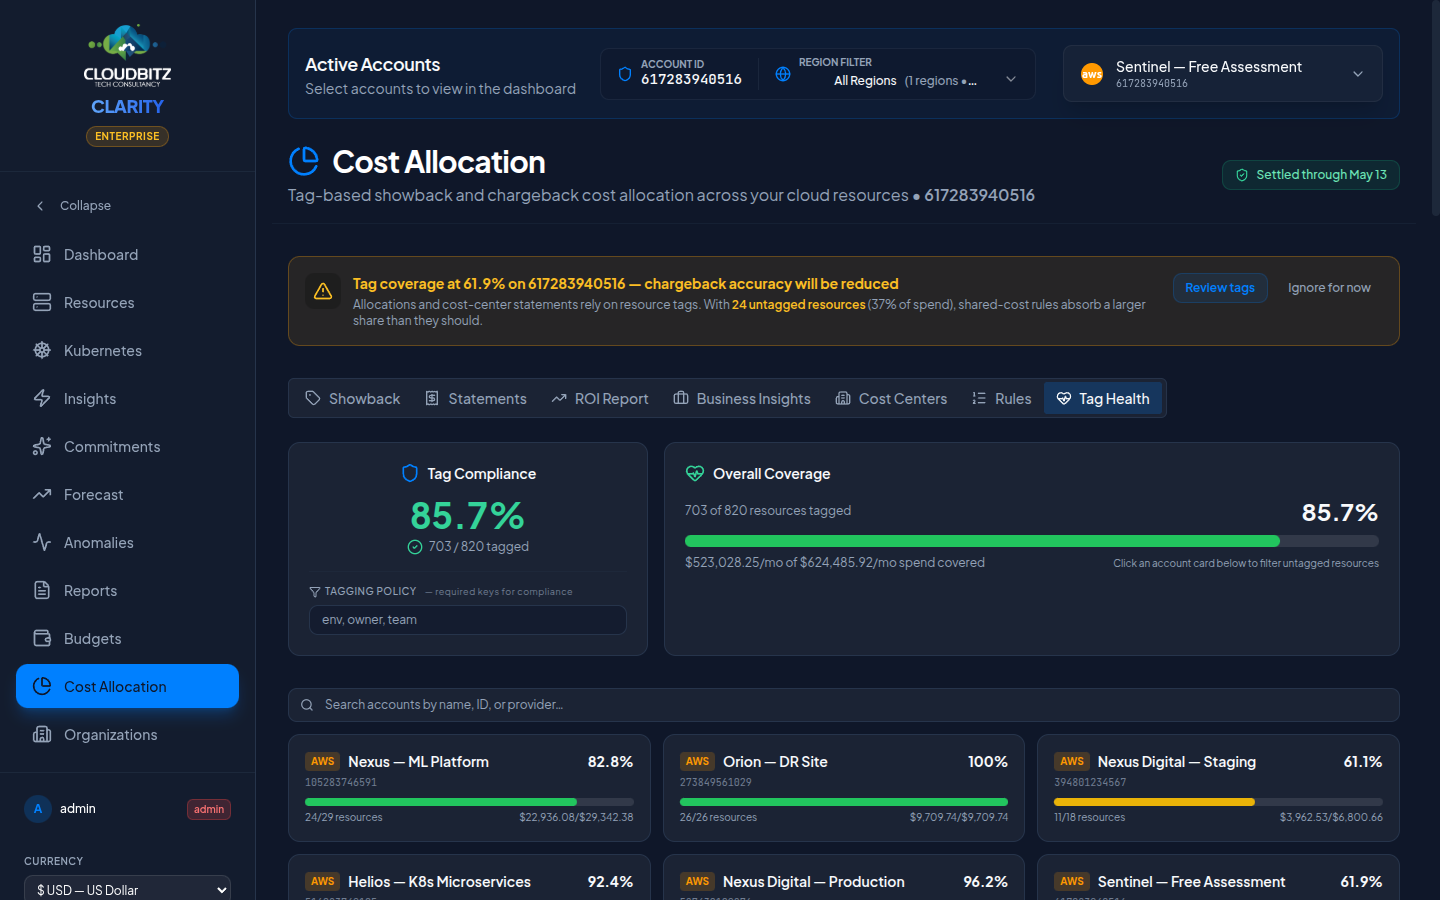The width and height of the screenshot is (1440, 900).
Task: Select the Business Insights tab
Action: (x=741, y=398)
